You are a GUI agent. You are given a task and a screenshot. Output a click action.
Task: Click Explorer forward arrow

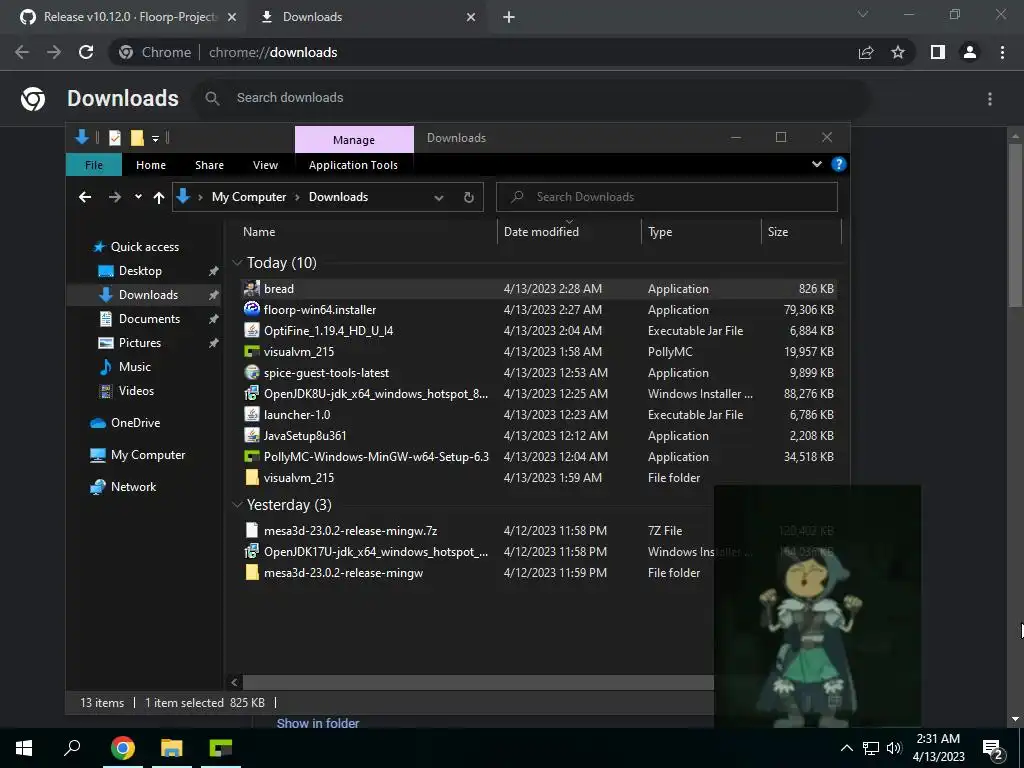click(115, 197)
